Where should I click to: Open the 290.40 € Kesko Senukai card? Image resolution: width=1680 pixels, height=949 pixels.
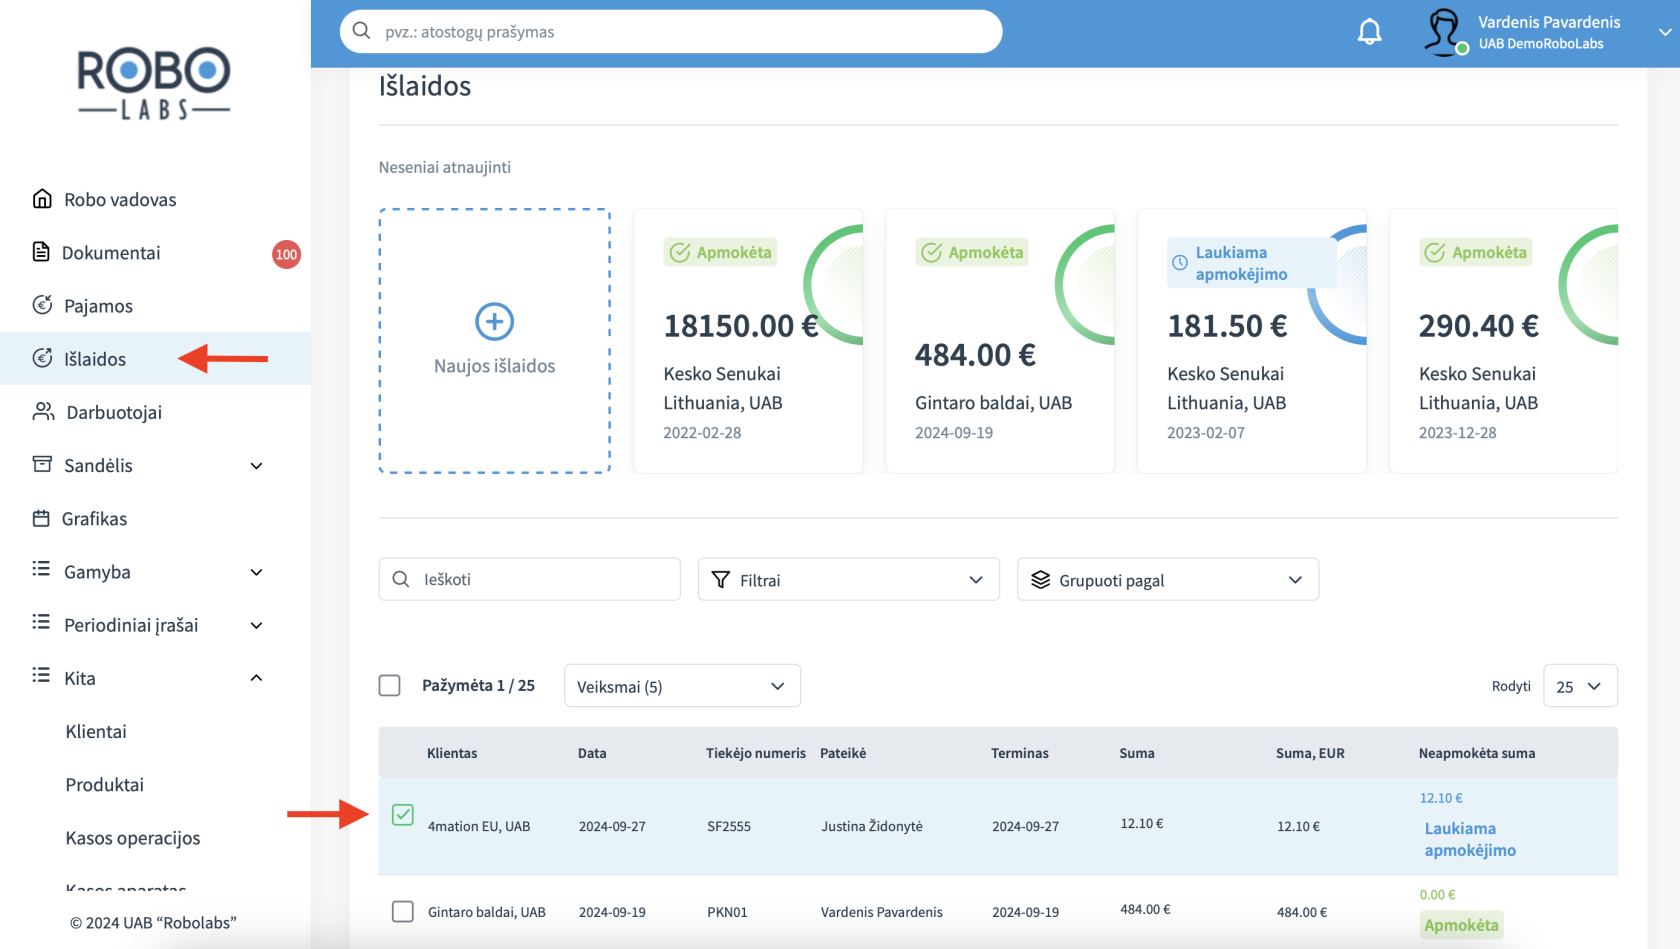point(1503,341)
